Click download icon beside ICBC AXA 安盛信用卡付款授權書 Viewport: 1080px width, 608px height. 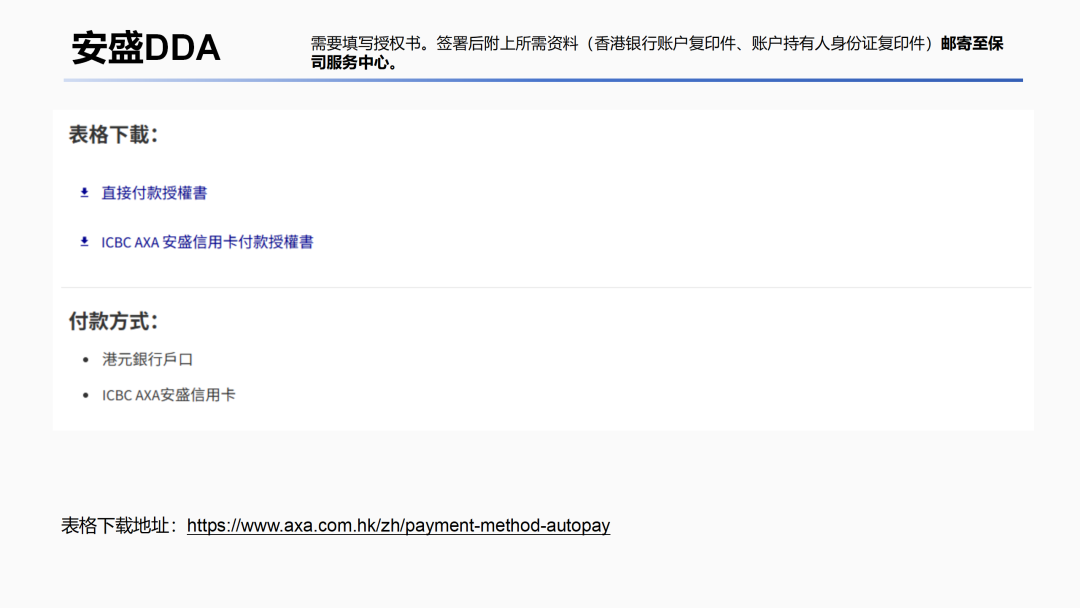pyautogui.click(x=84, y=242)
